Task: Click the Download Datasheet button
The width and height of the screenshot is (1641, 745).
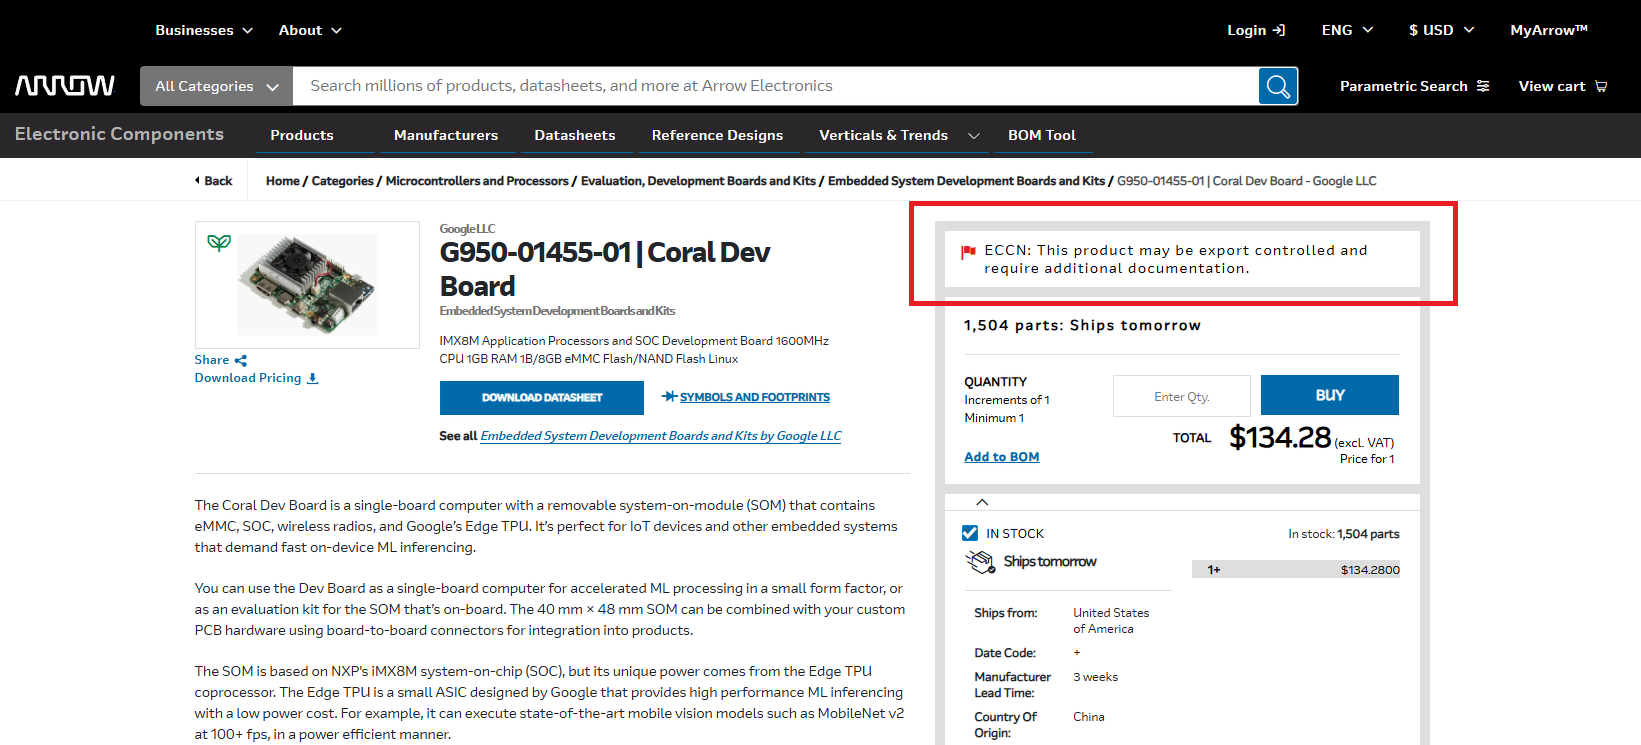Action: [x=542, y=398]
